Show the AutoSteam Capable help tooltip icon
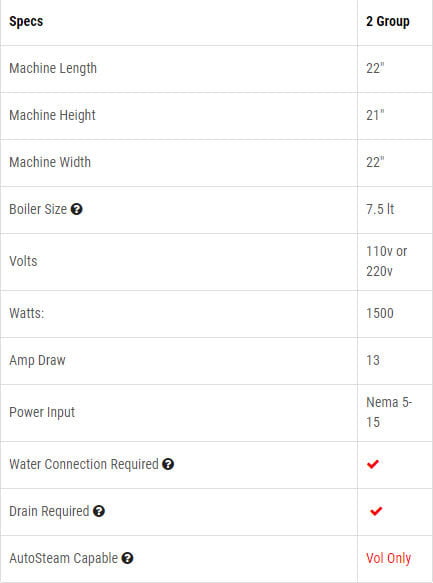This screenshot has height=583, width=433. click(127, 558)
